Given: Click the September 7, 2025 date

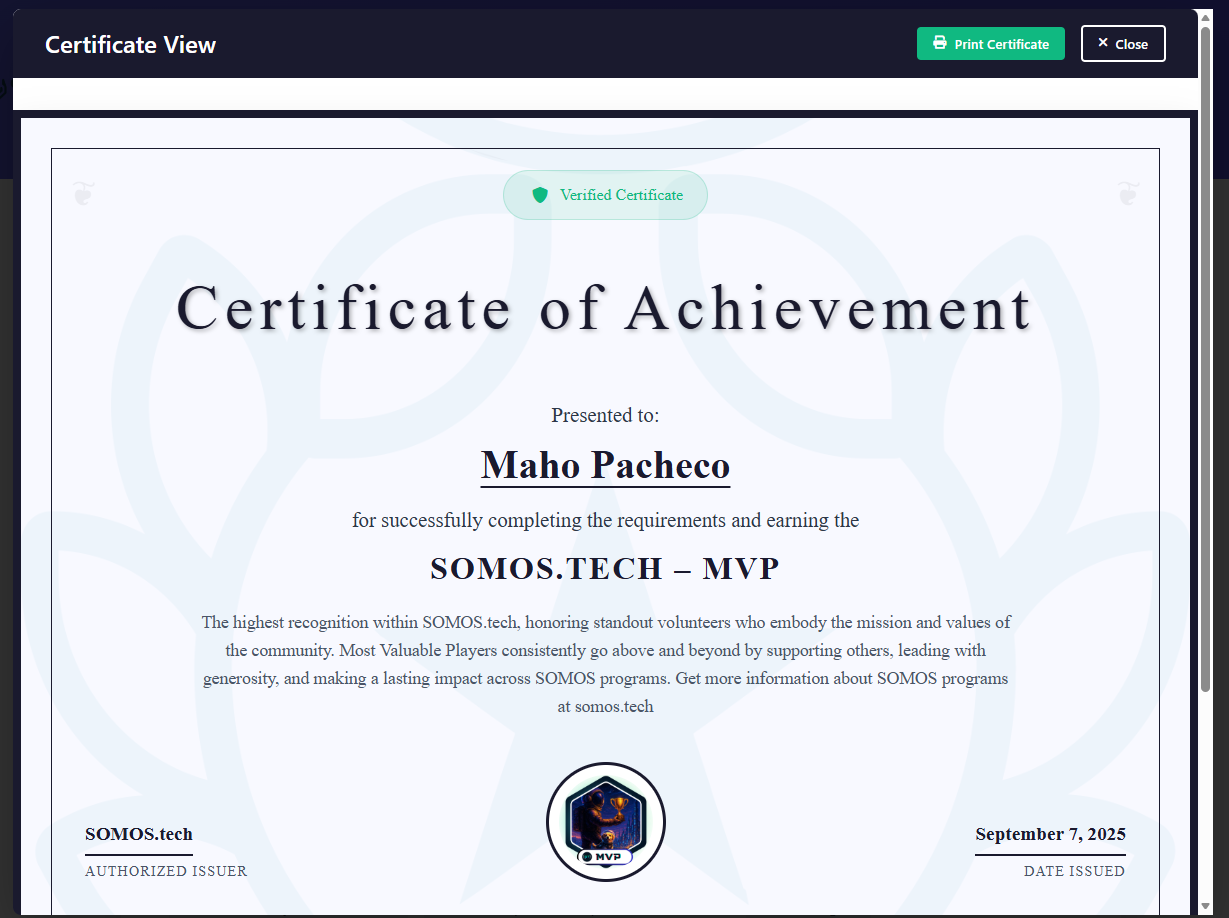Looking at the screenshot, I should [x=1050, y=834].
